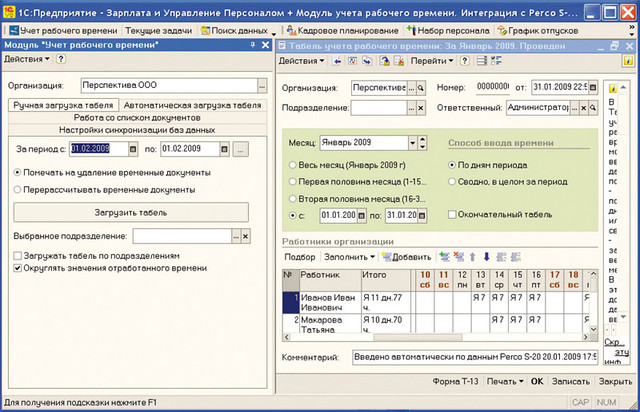Click the down arrow of the workers table vertical scrollbar

(593, 329)
